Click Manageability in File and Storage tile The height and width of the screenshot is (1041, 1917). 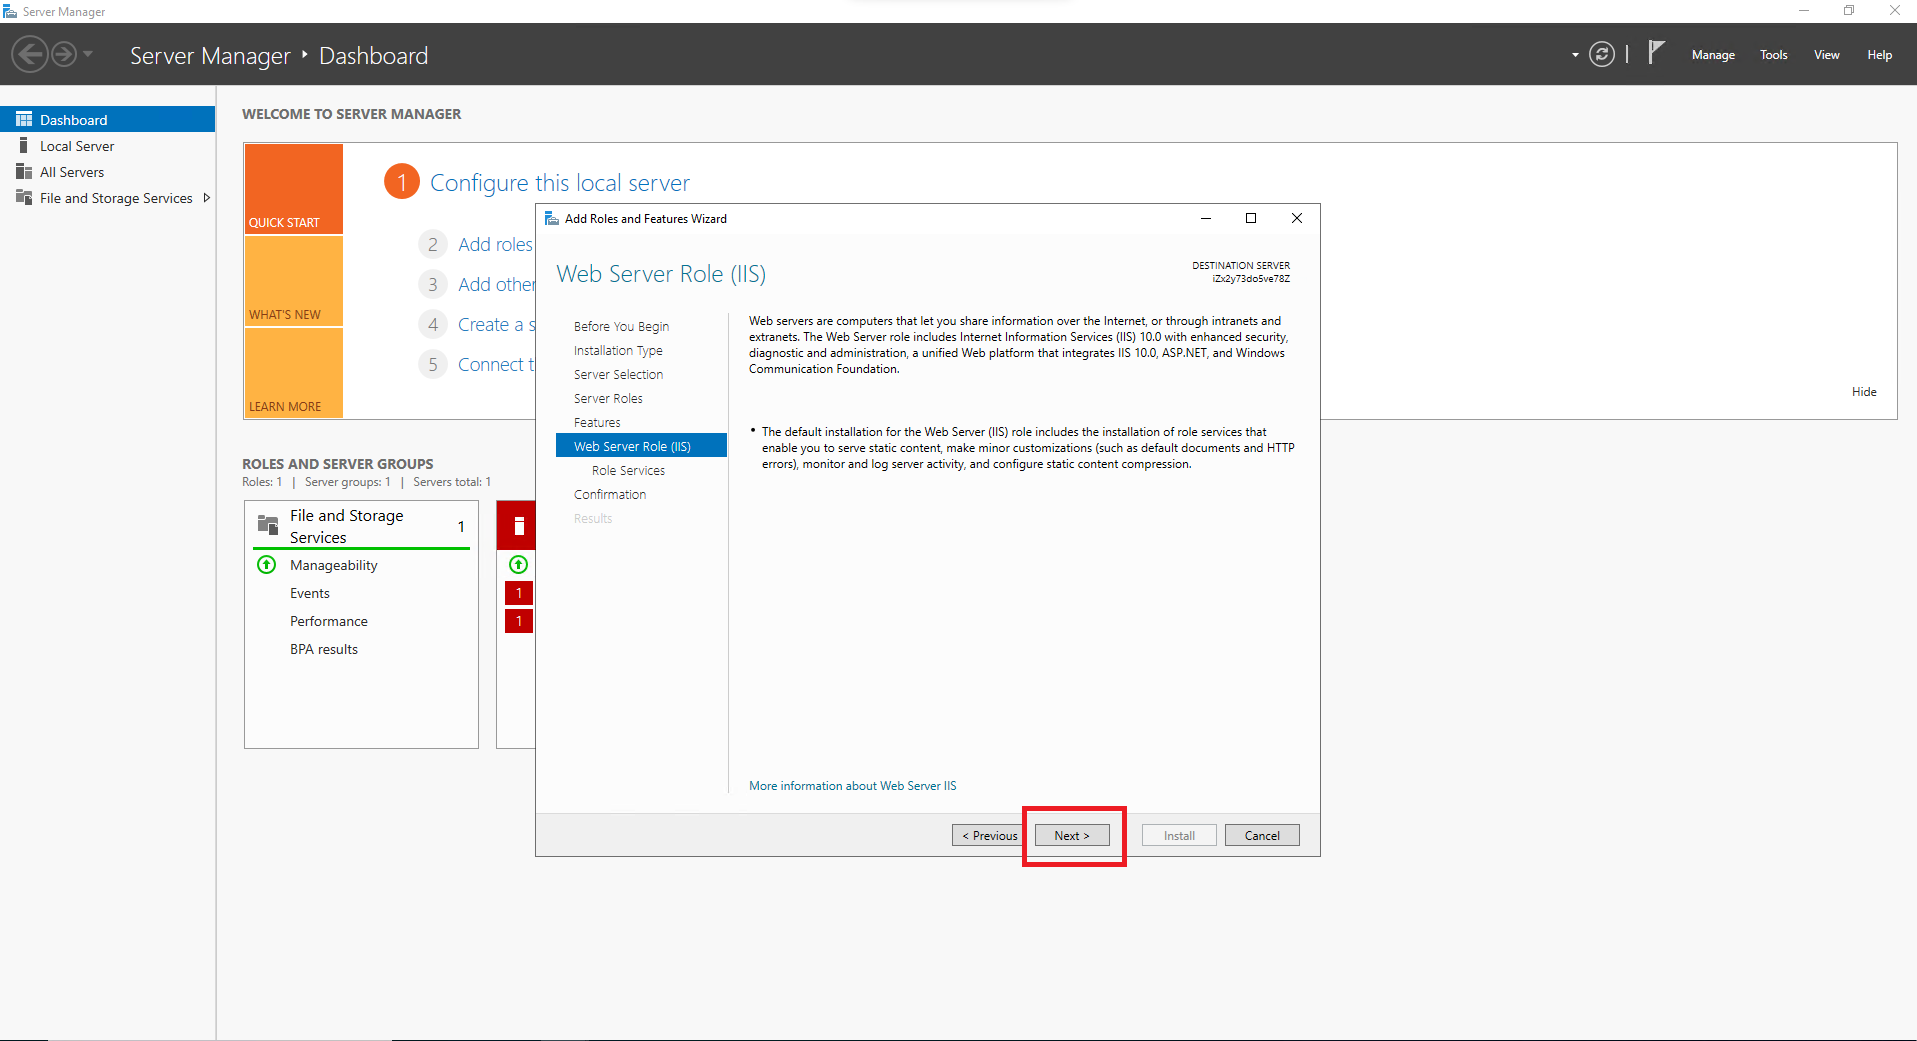tap(334, 565)
